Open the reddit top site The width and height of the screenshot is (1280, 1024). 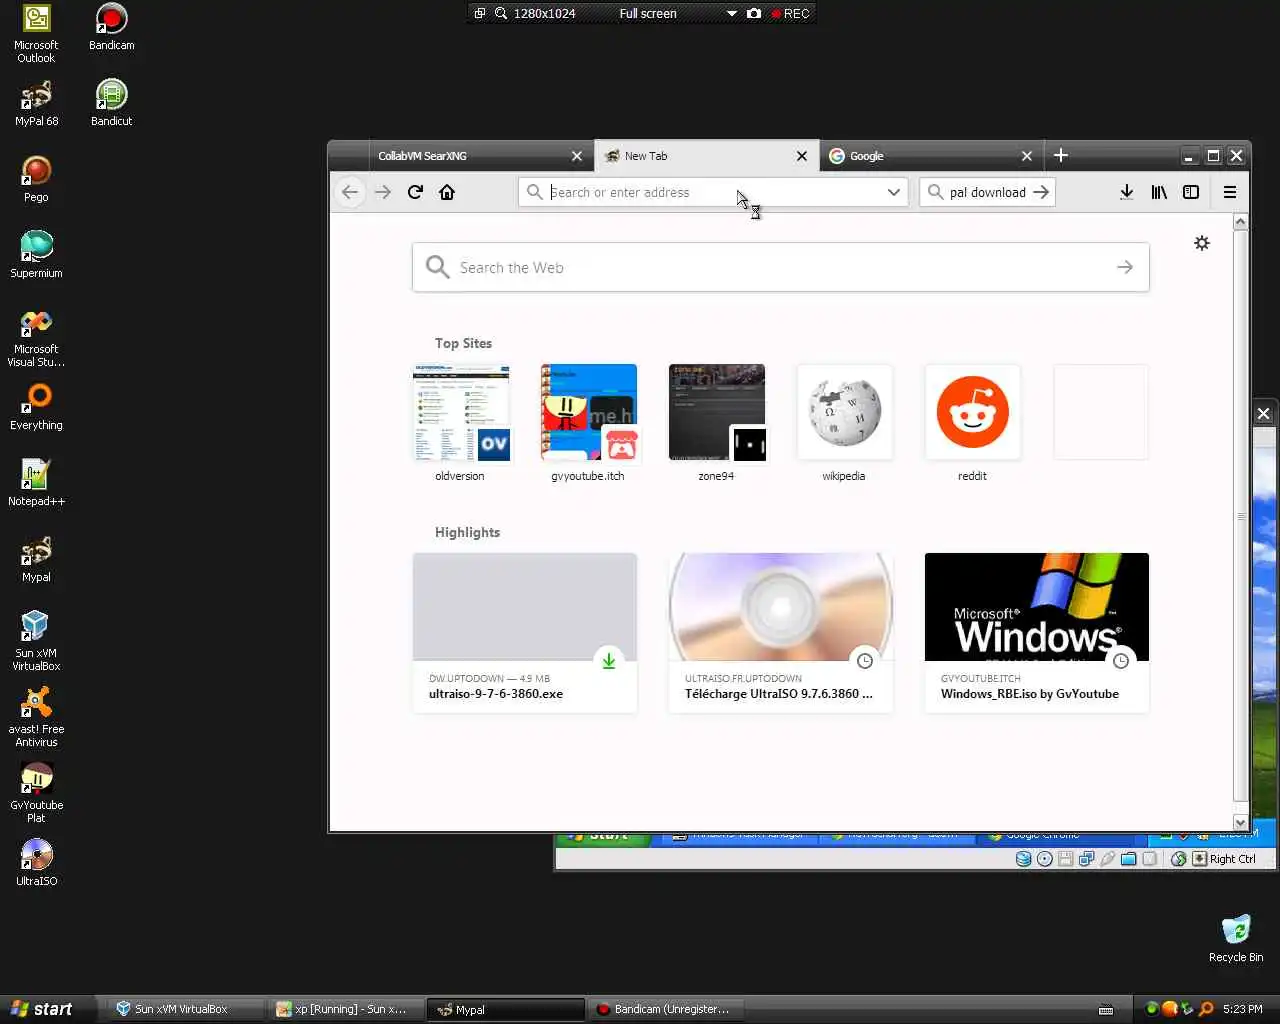point(972,423)
